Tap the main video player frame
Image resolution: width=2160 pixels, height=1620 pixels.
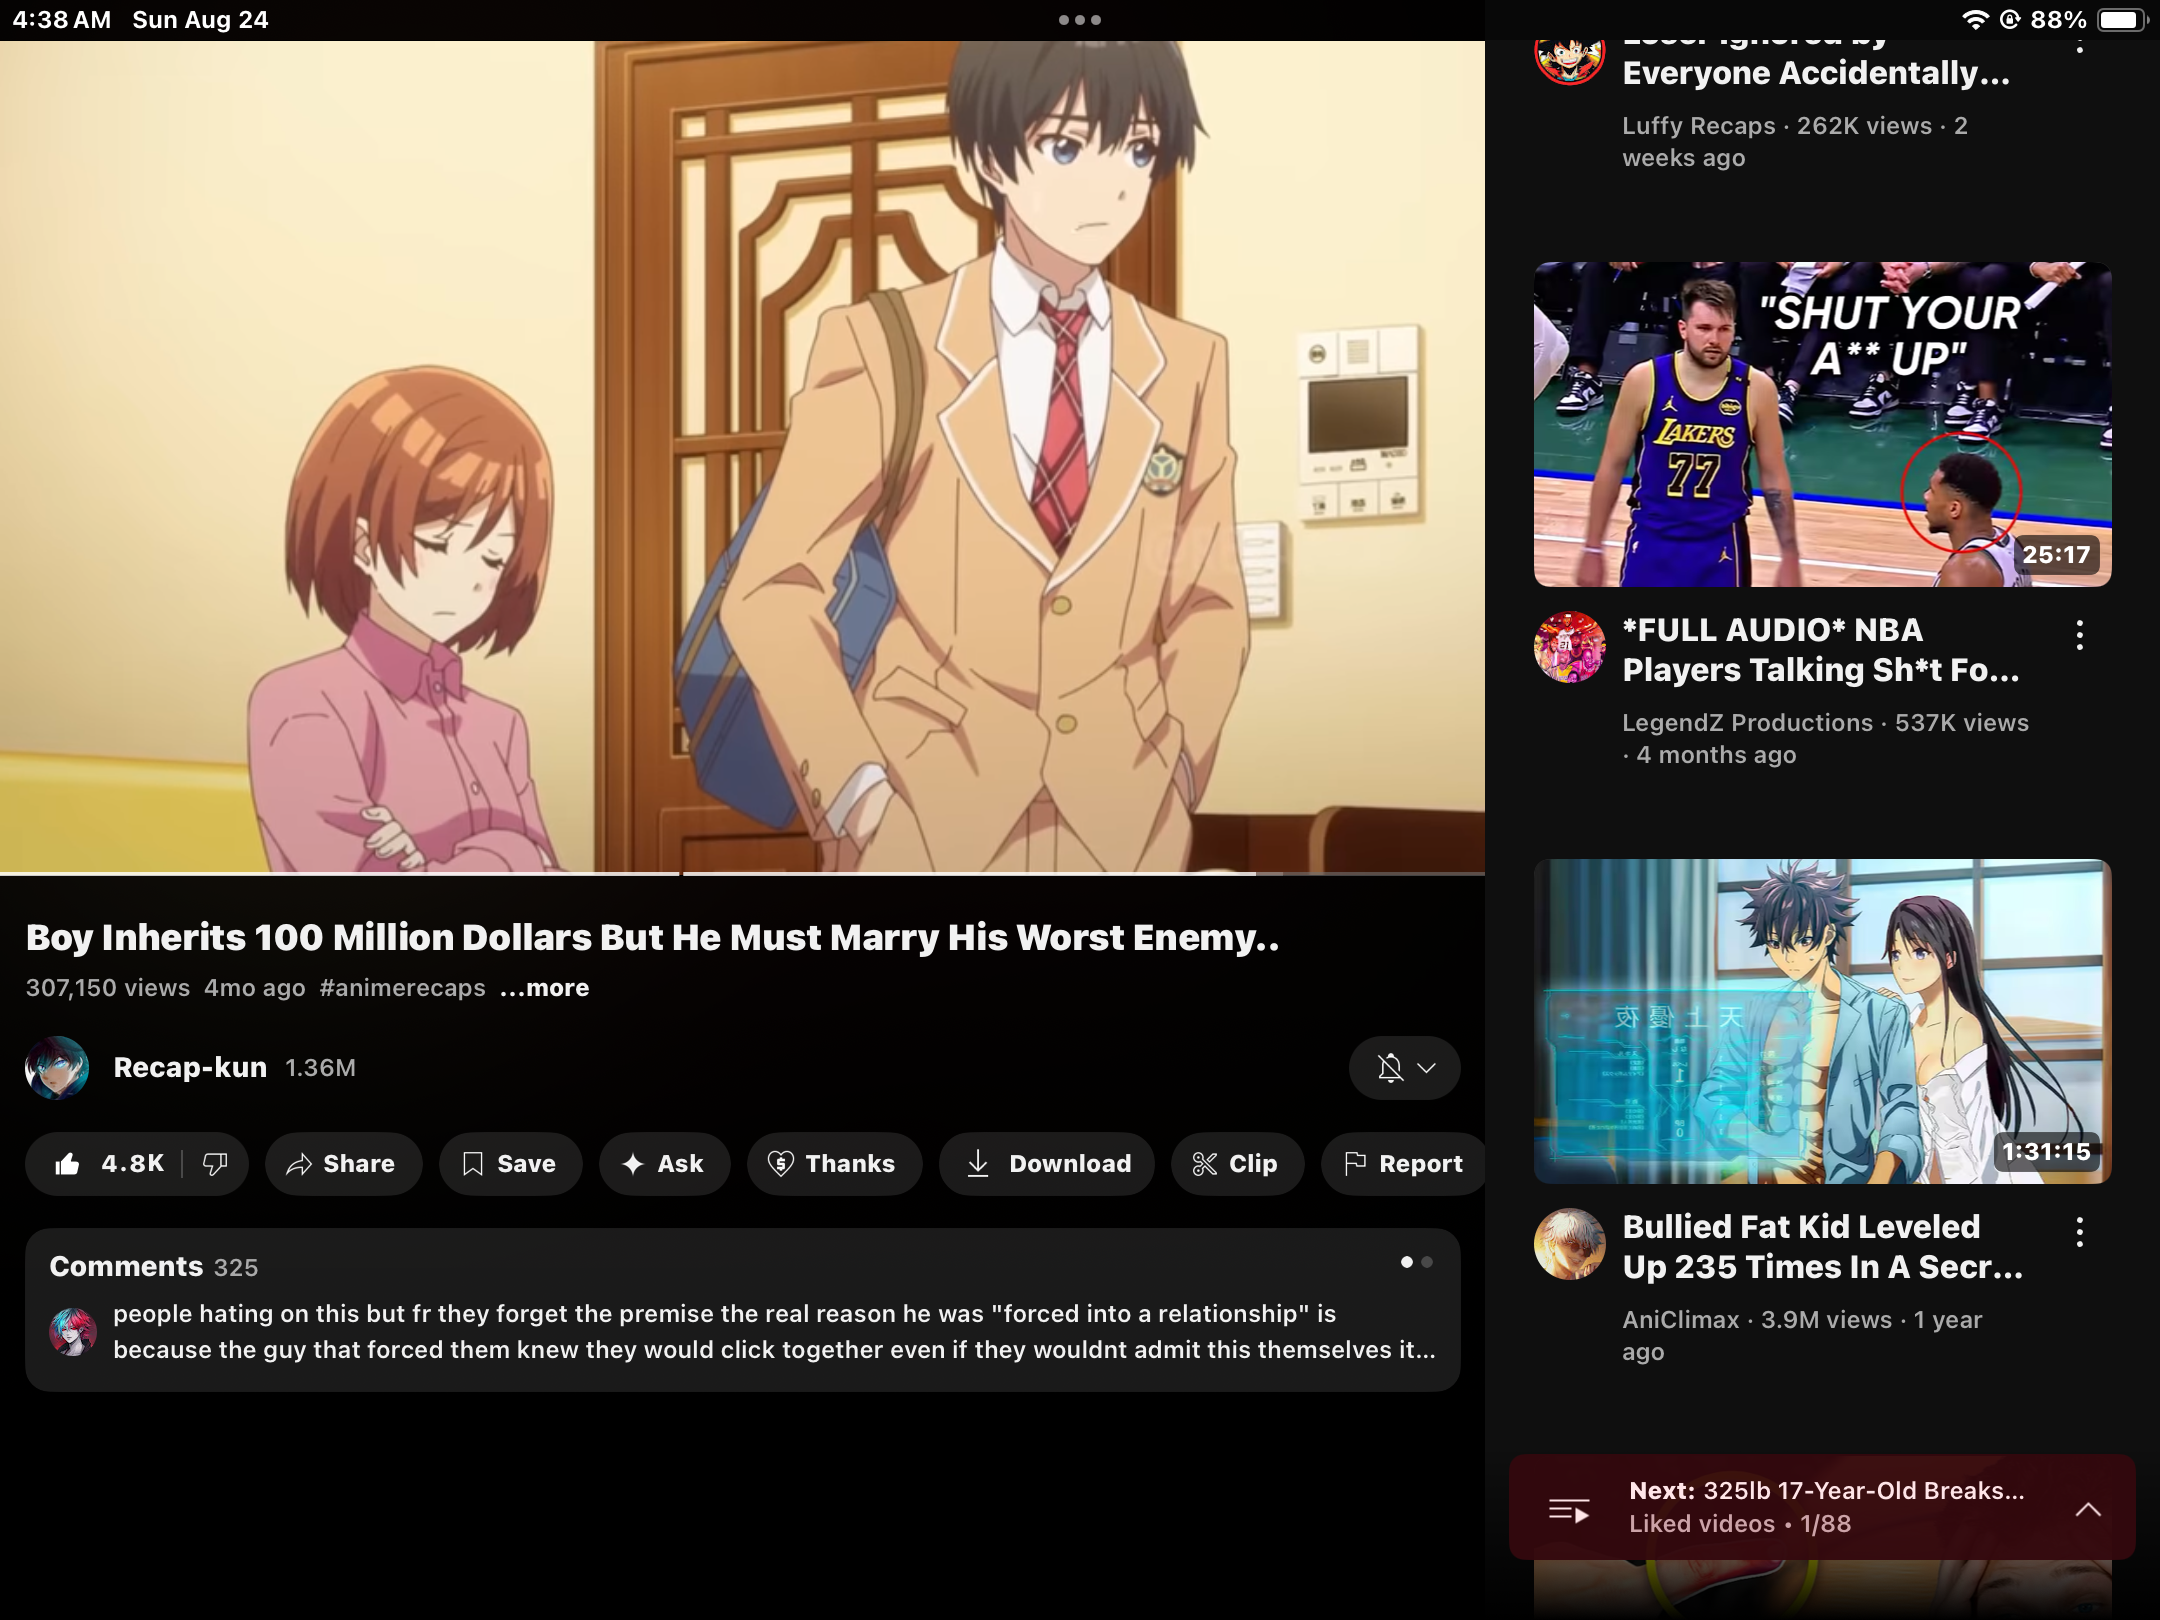pos(742,457)
